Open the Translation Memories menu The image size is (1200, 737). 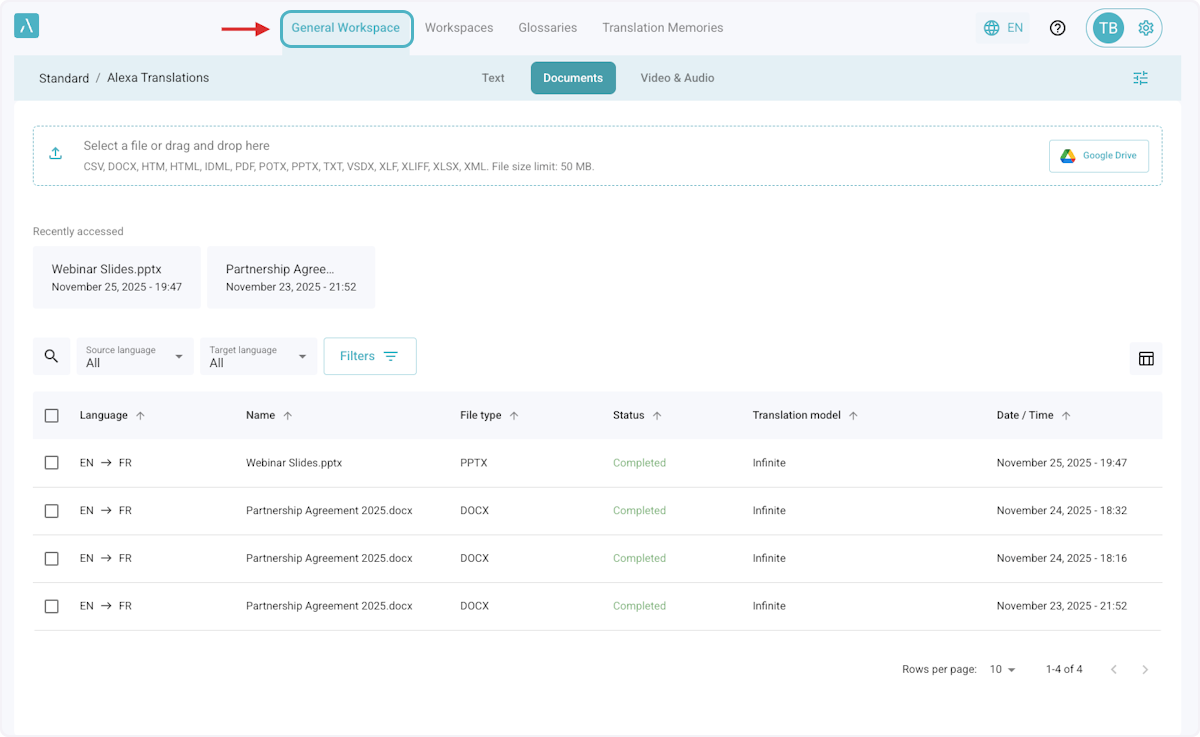tap(662, 28)
